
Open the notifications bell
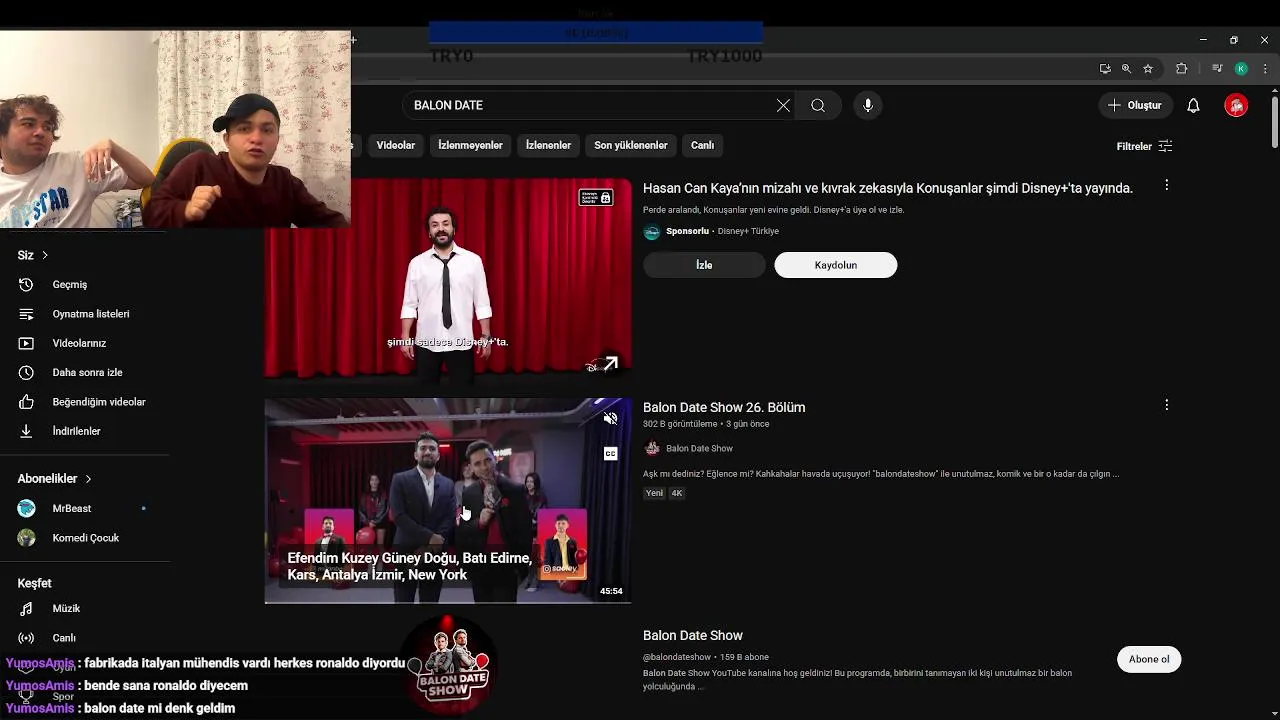pyautogui.click(x=1193, y=105)
